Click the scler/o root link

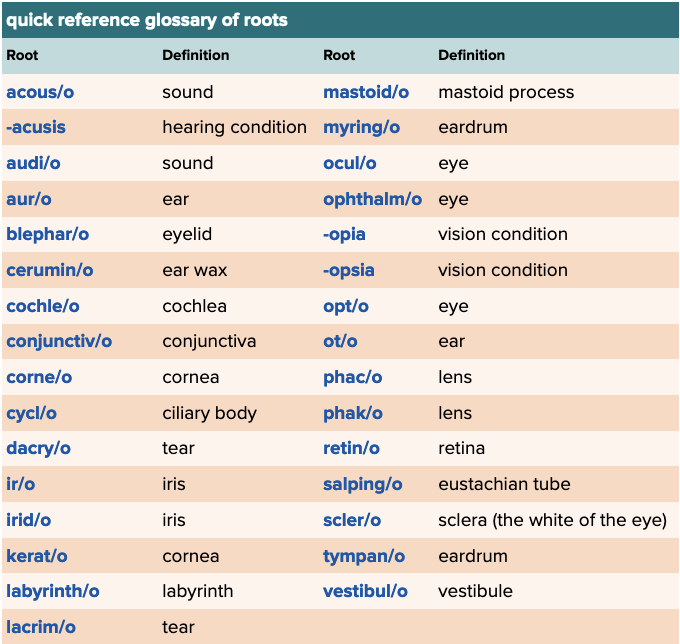tap(352, 520)
